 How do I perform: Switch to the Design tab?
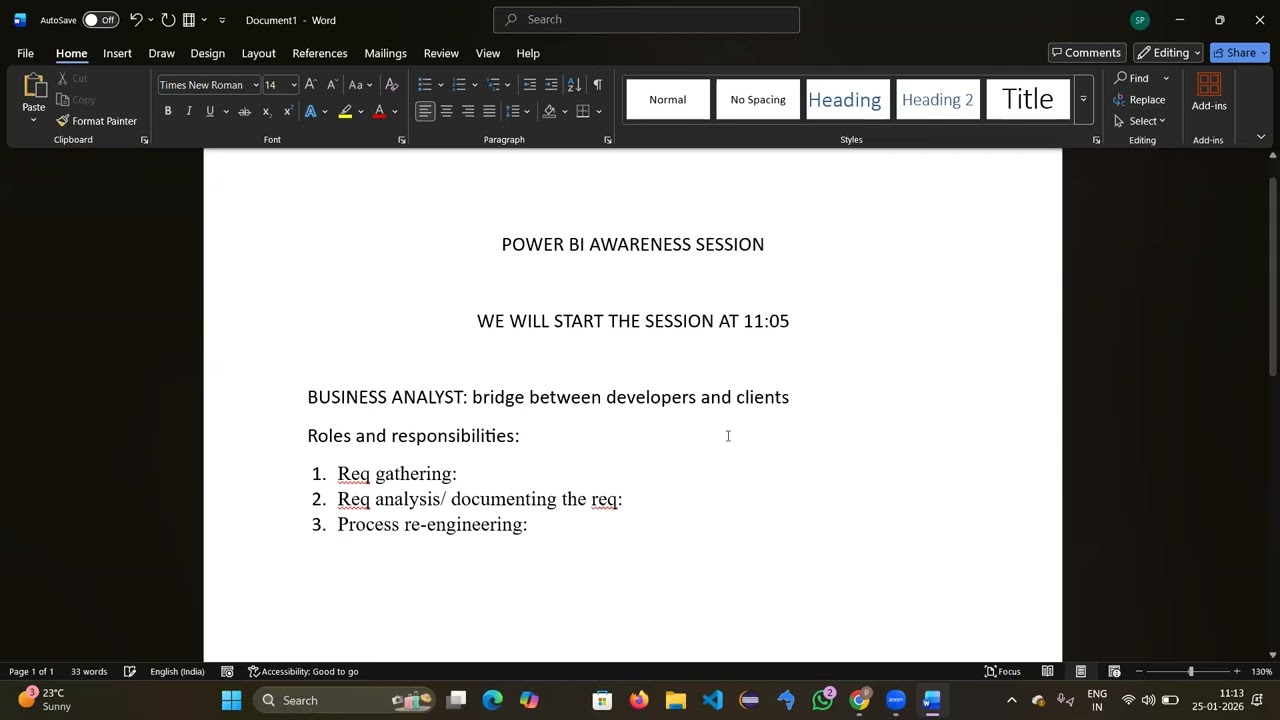[207, 53]
